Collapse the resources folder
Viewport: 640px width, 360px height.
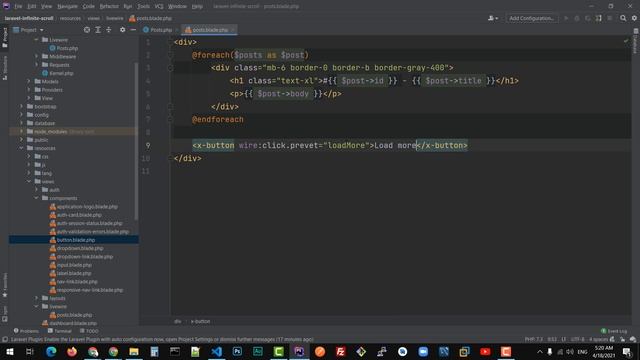22,148
